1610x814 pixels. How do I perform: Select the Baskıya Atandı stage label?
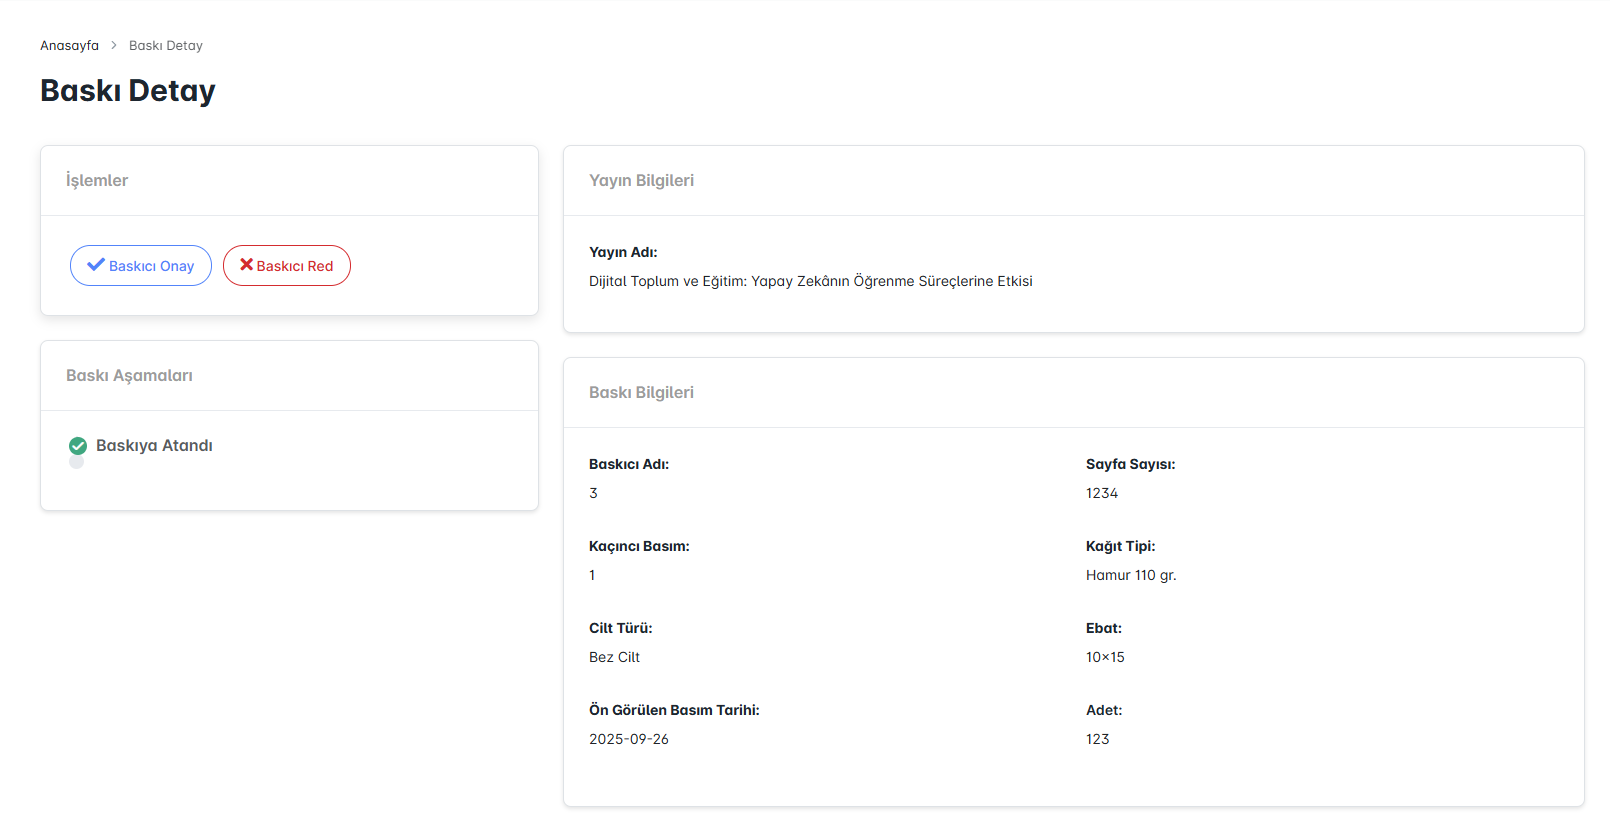(x=154, y=446)
